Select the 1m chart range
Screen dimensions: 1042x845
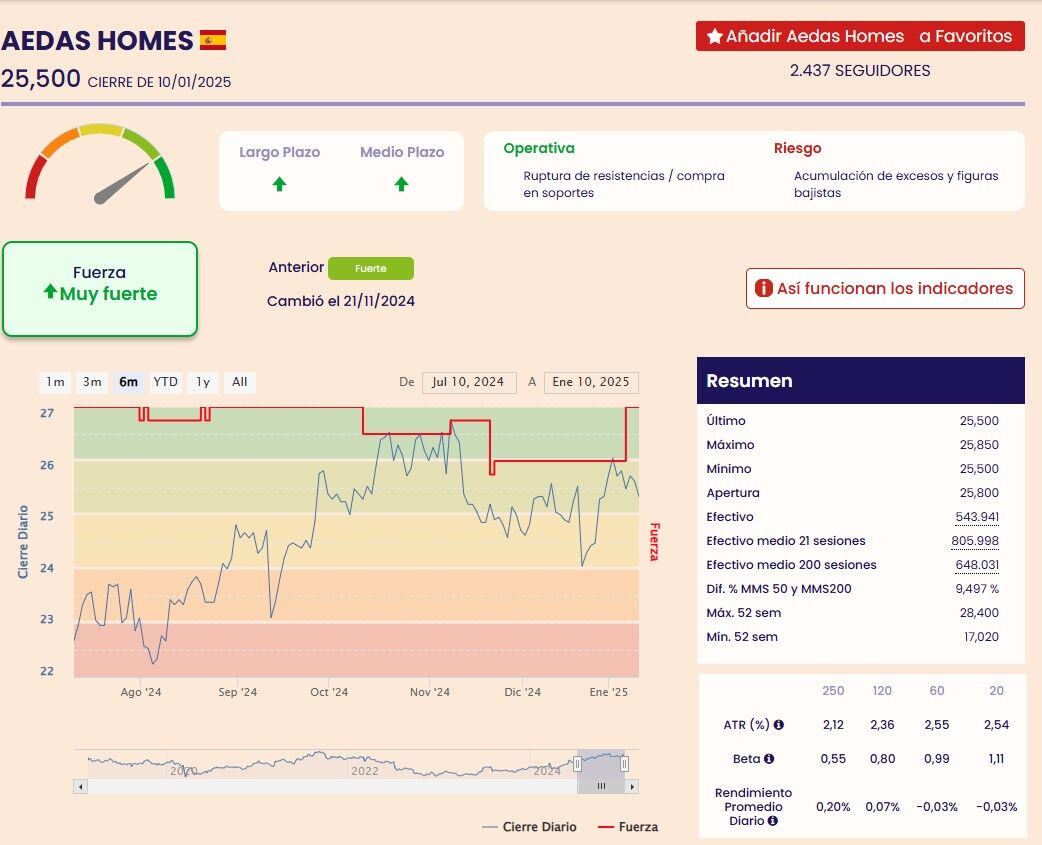pyautogui.click(x=55, y=382)
